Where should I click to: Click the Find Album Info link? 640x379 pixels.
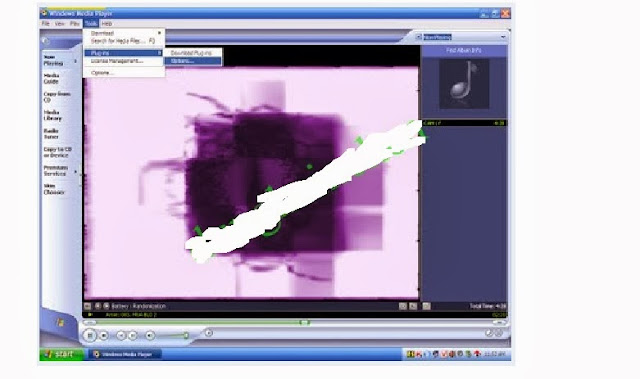click(464, 50)
